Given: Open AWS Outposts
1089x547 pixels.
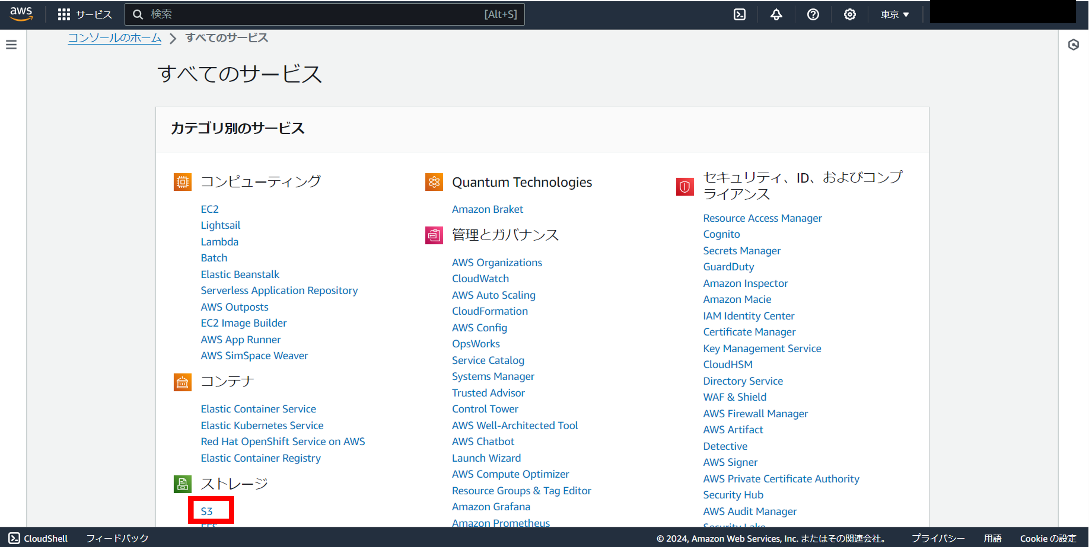Looking at the screenshot, I should [235, 307].
